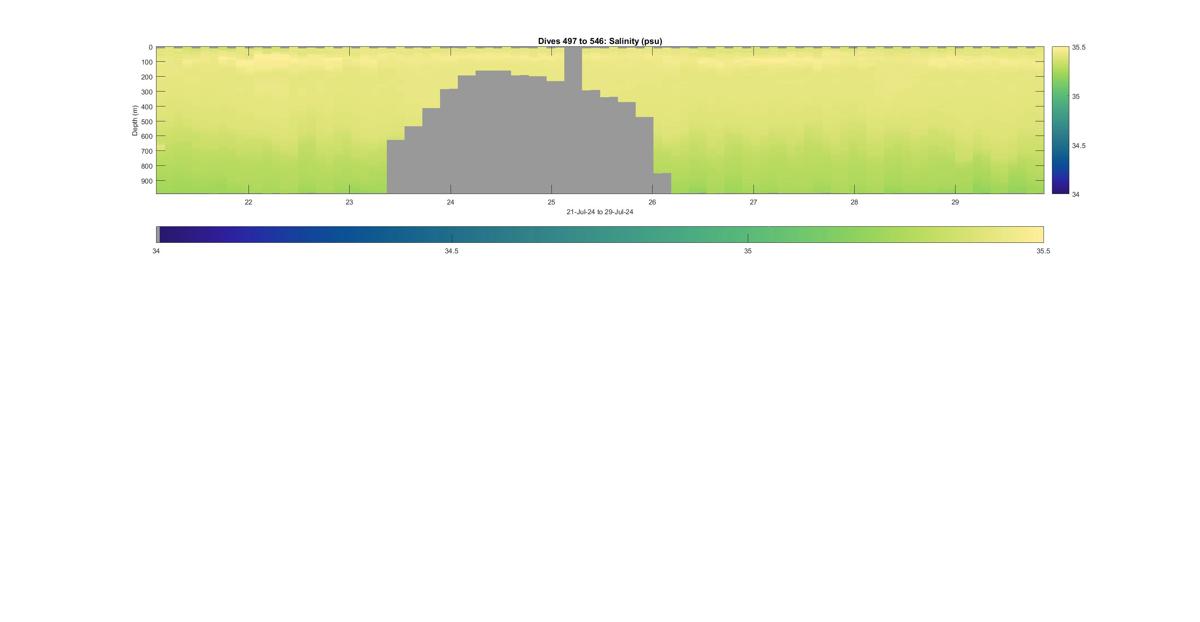
Task: Select the x-axis tick label "29"
Action: 955,202
